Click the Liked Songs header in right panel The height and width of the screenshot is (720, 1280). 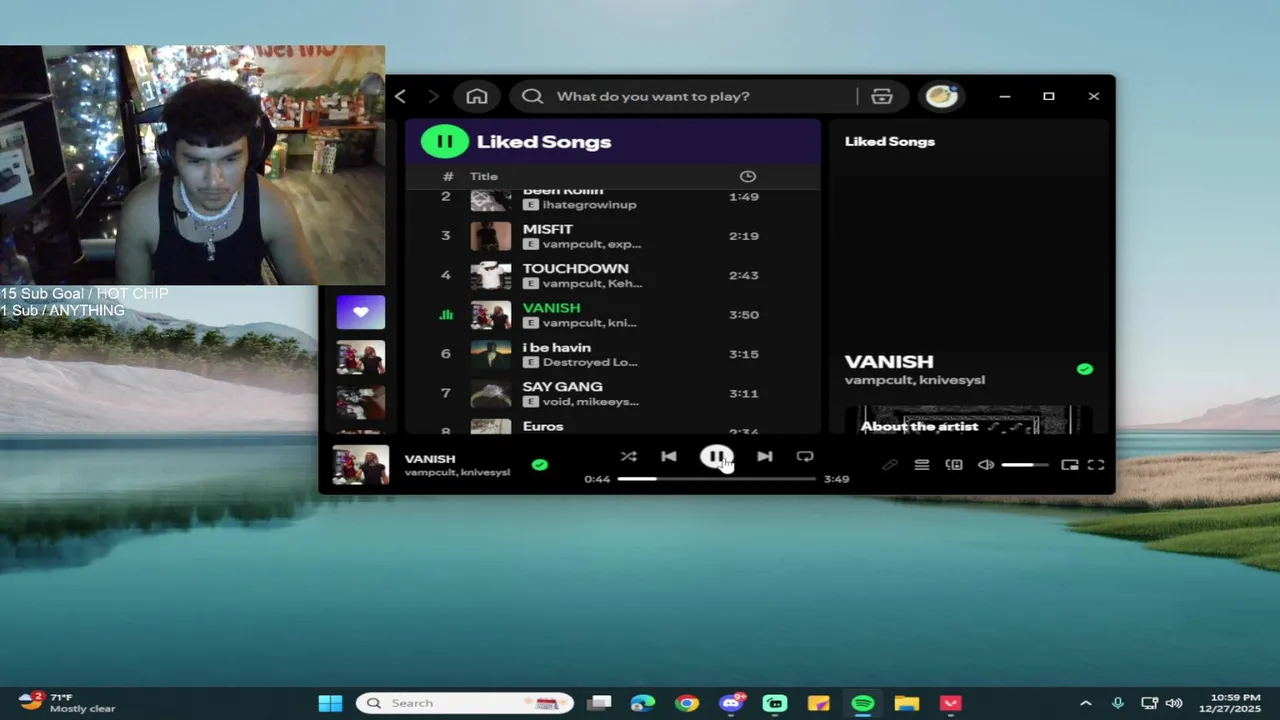pyautogui.click(x=890, y=141)
